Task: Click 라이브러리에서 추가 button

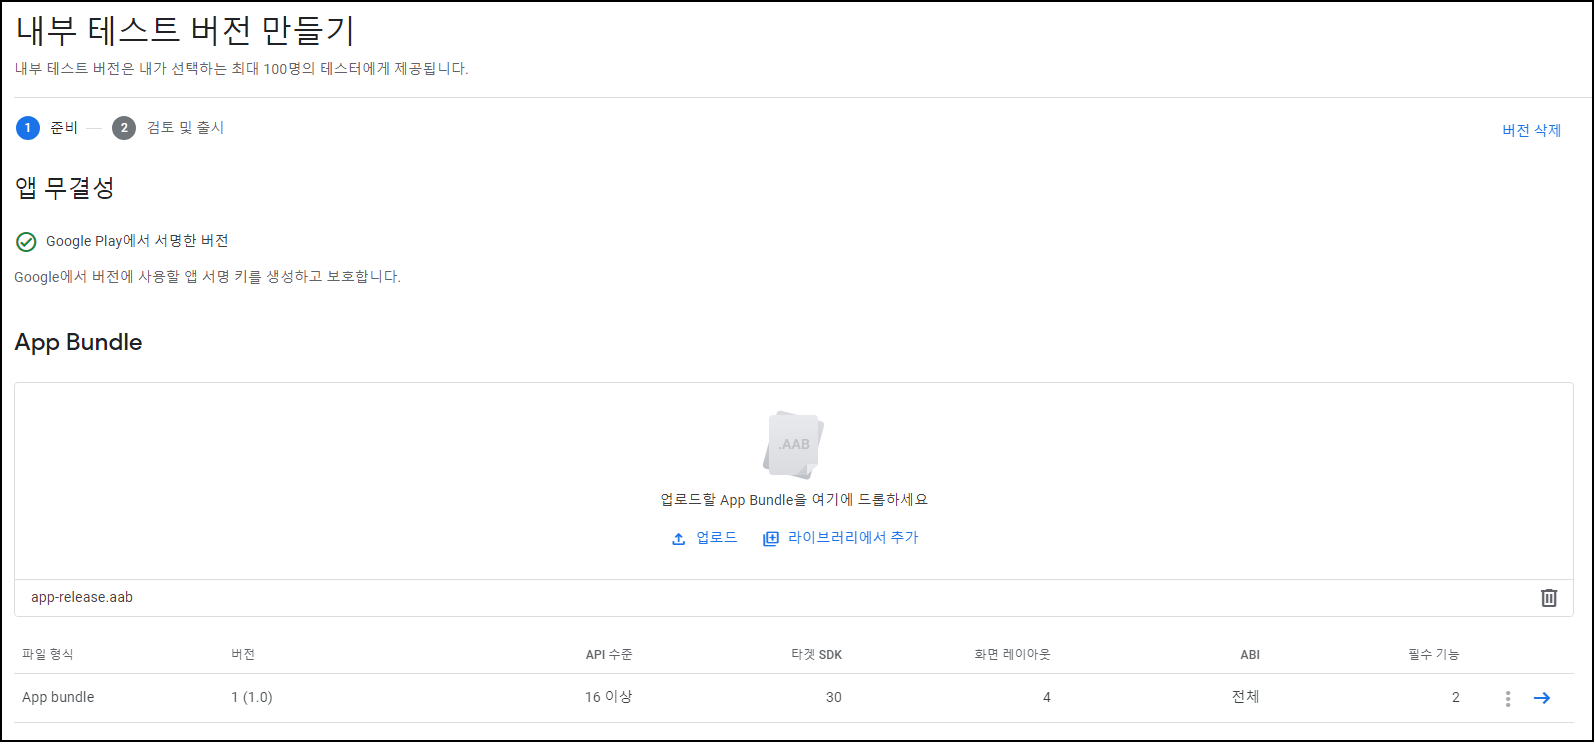Action: tap(840, 538)
